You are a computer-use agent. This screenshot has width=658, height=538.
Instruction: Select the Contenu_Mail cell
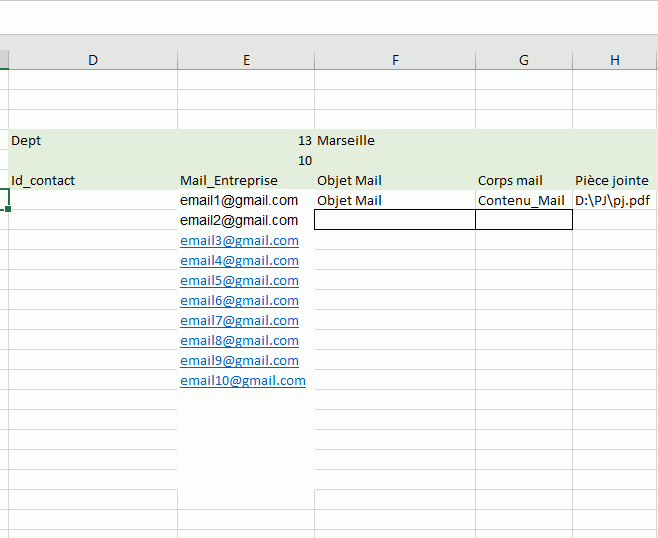pos(522,200)
